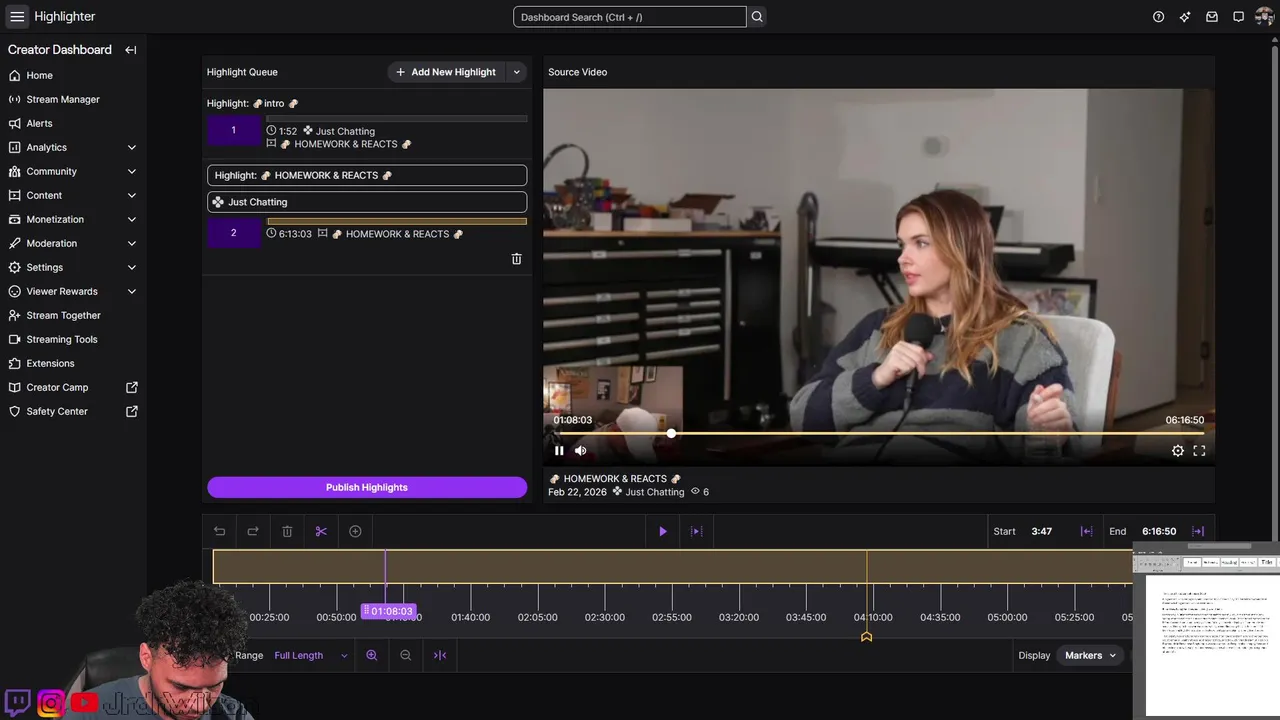Open the user profile avatar

click(1265, 17)
